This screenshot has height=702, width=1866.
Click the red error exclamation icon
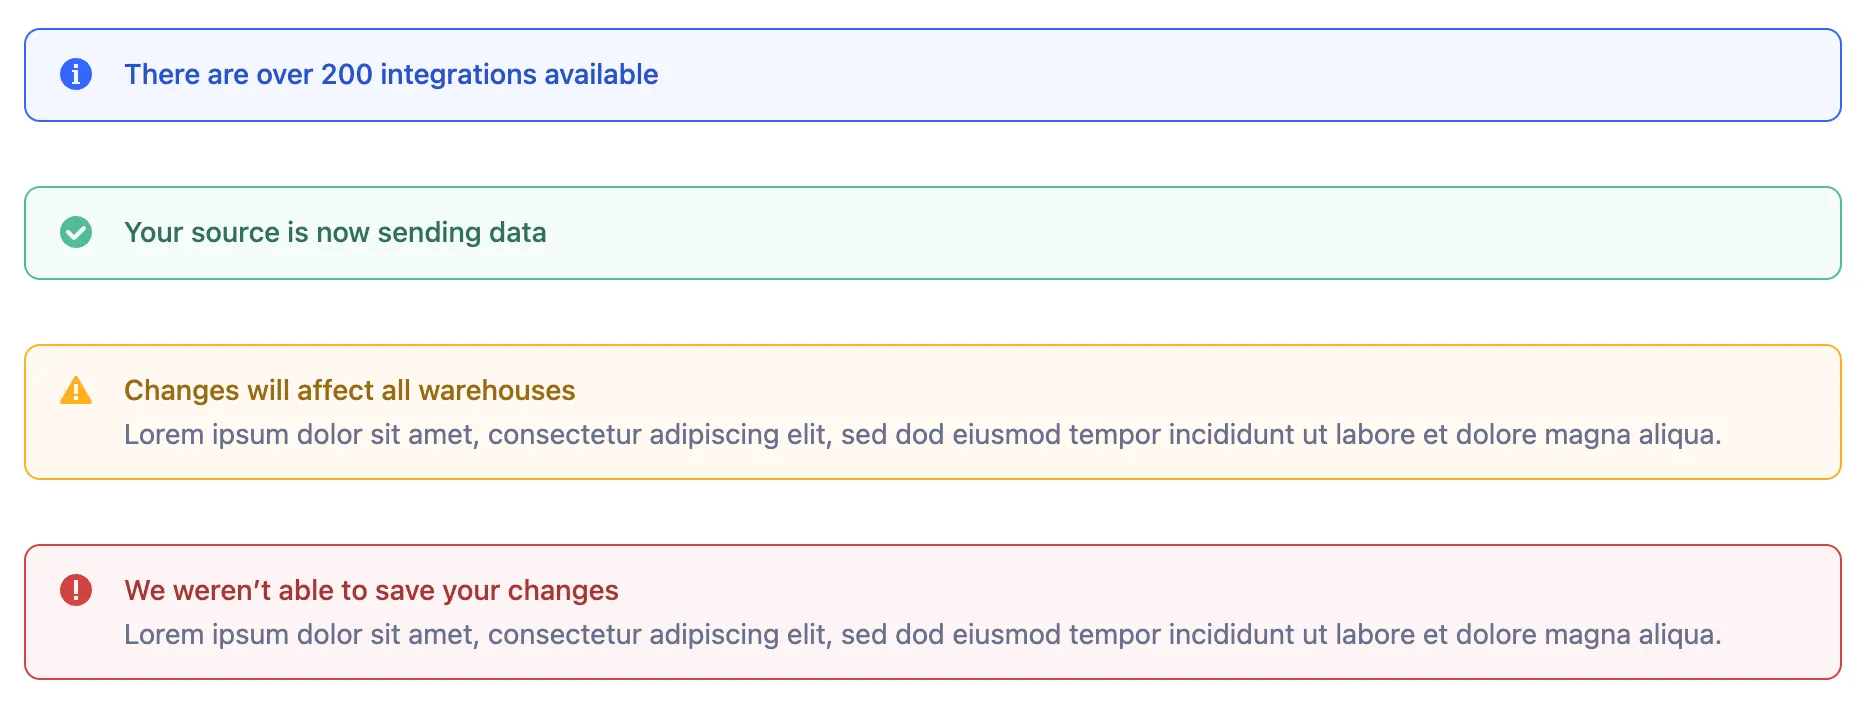76,590
